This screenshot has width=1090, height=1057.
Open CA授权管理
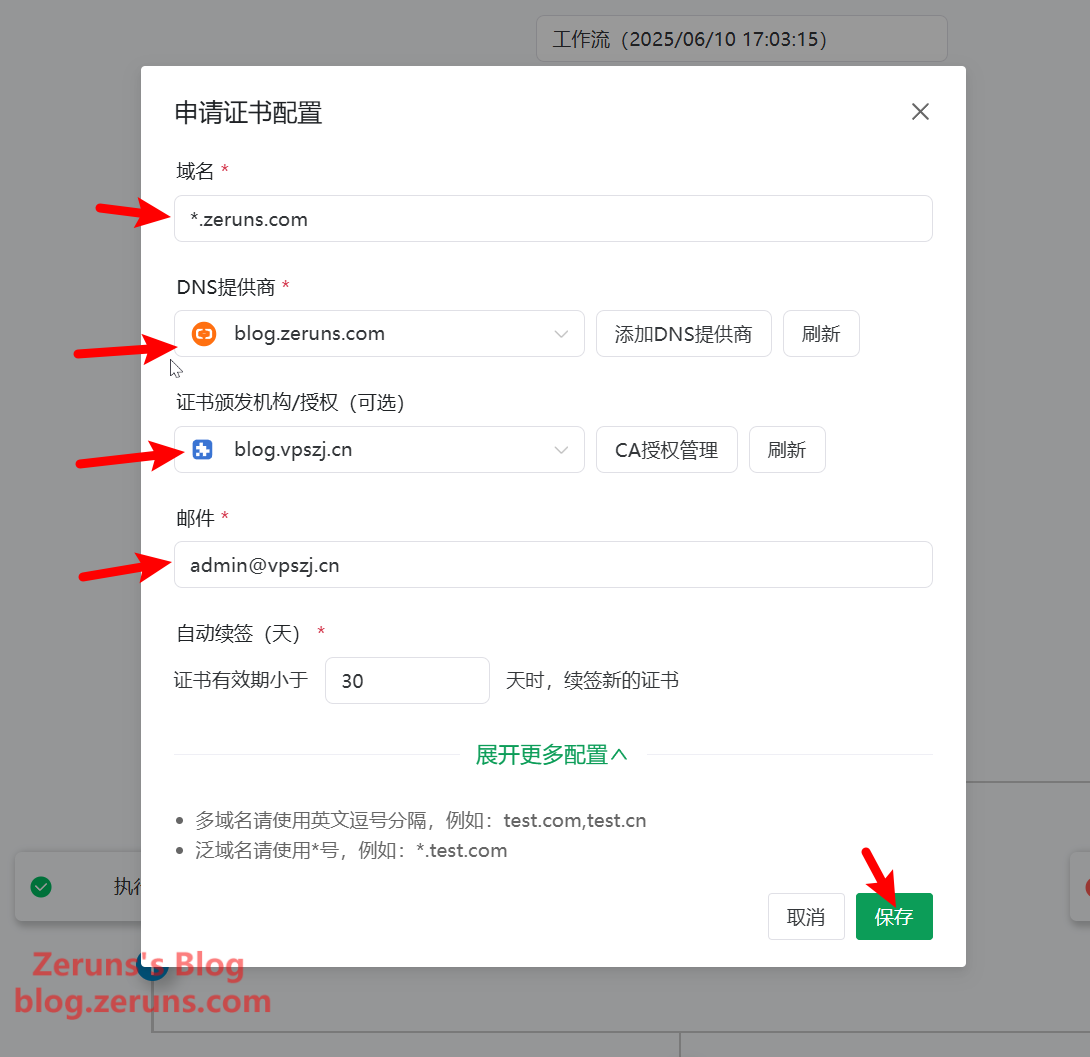[x=666, y=450]
